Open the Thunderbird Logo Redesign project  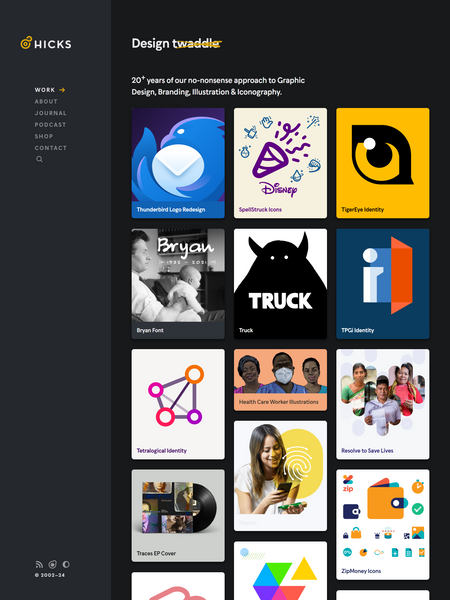(x=178, y=163)
